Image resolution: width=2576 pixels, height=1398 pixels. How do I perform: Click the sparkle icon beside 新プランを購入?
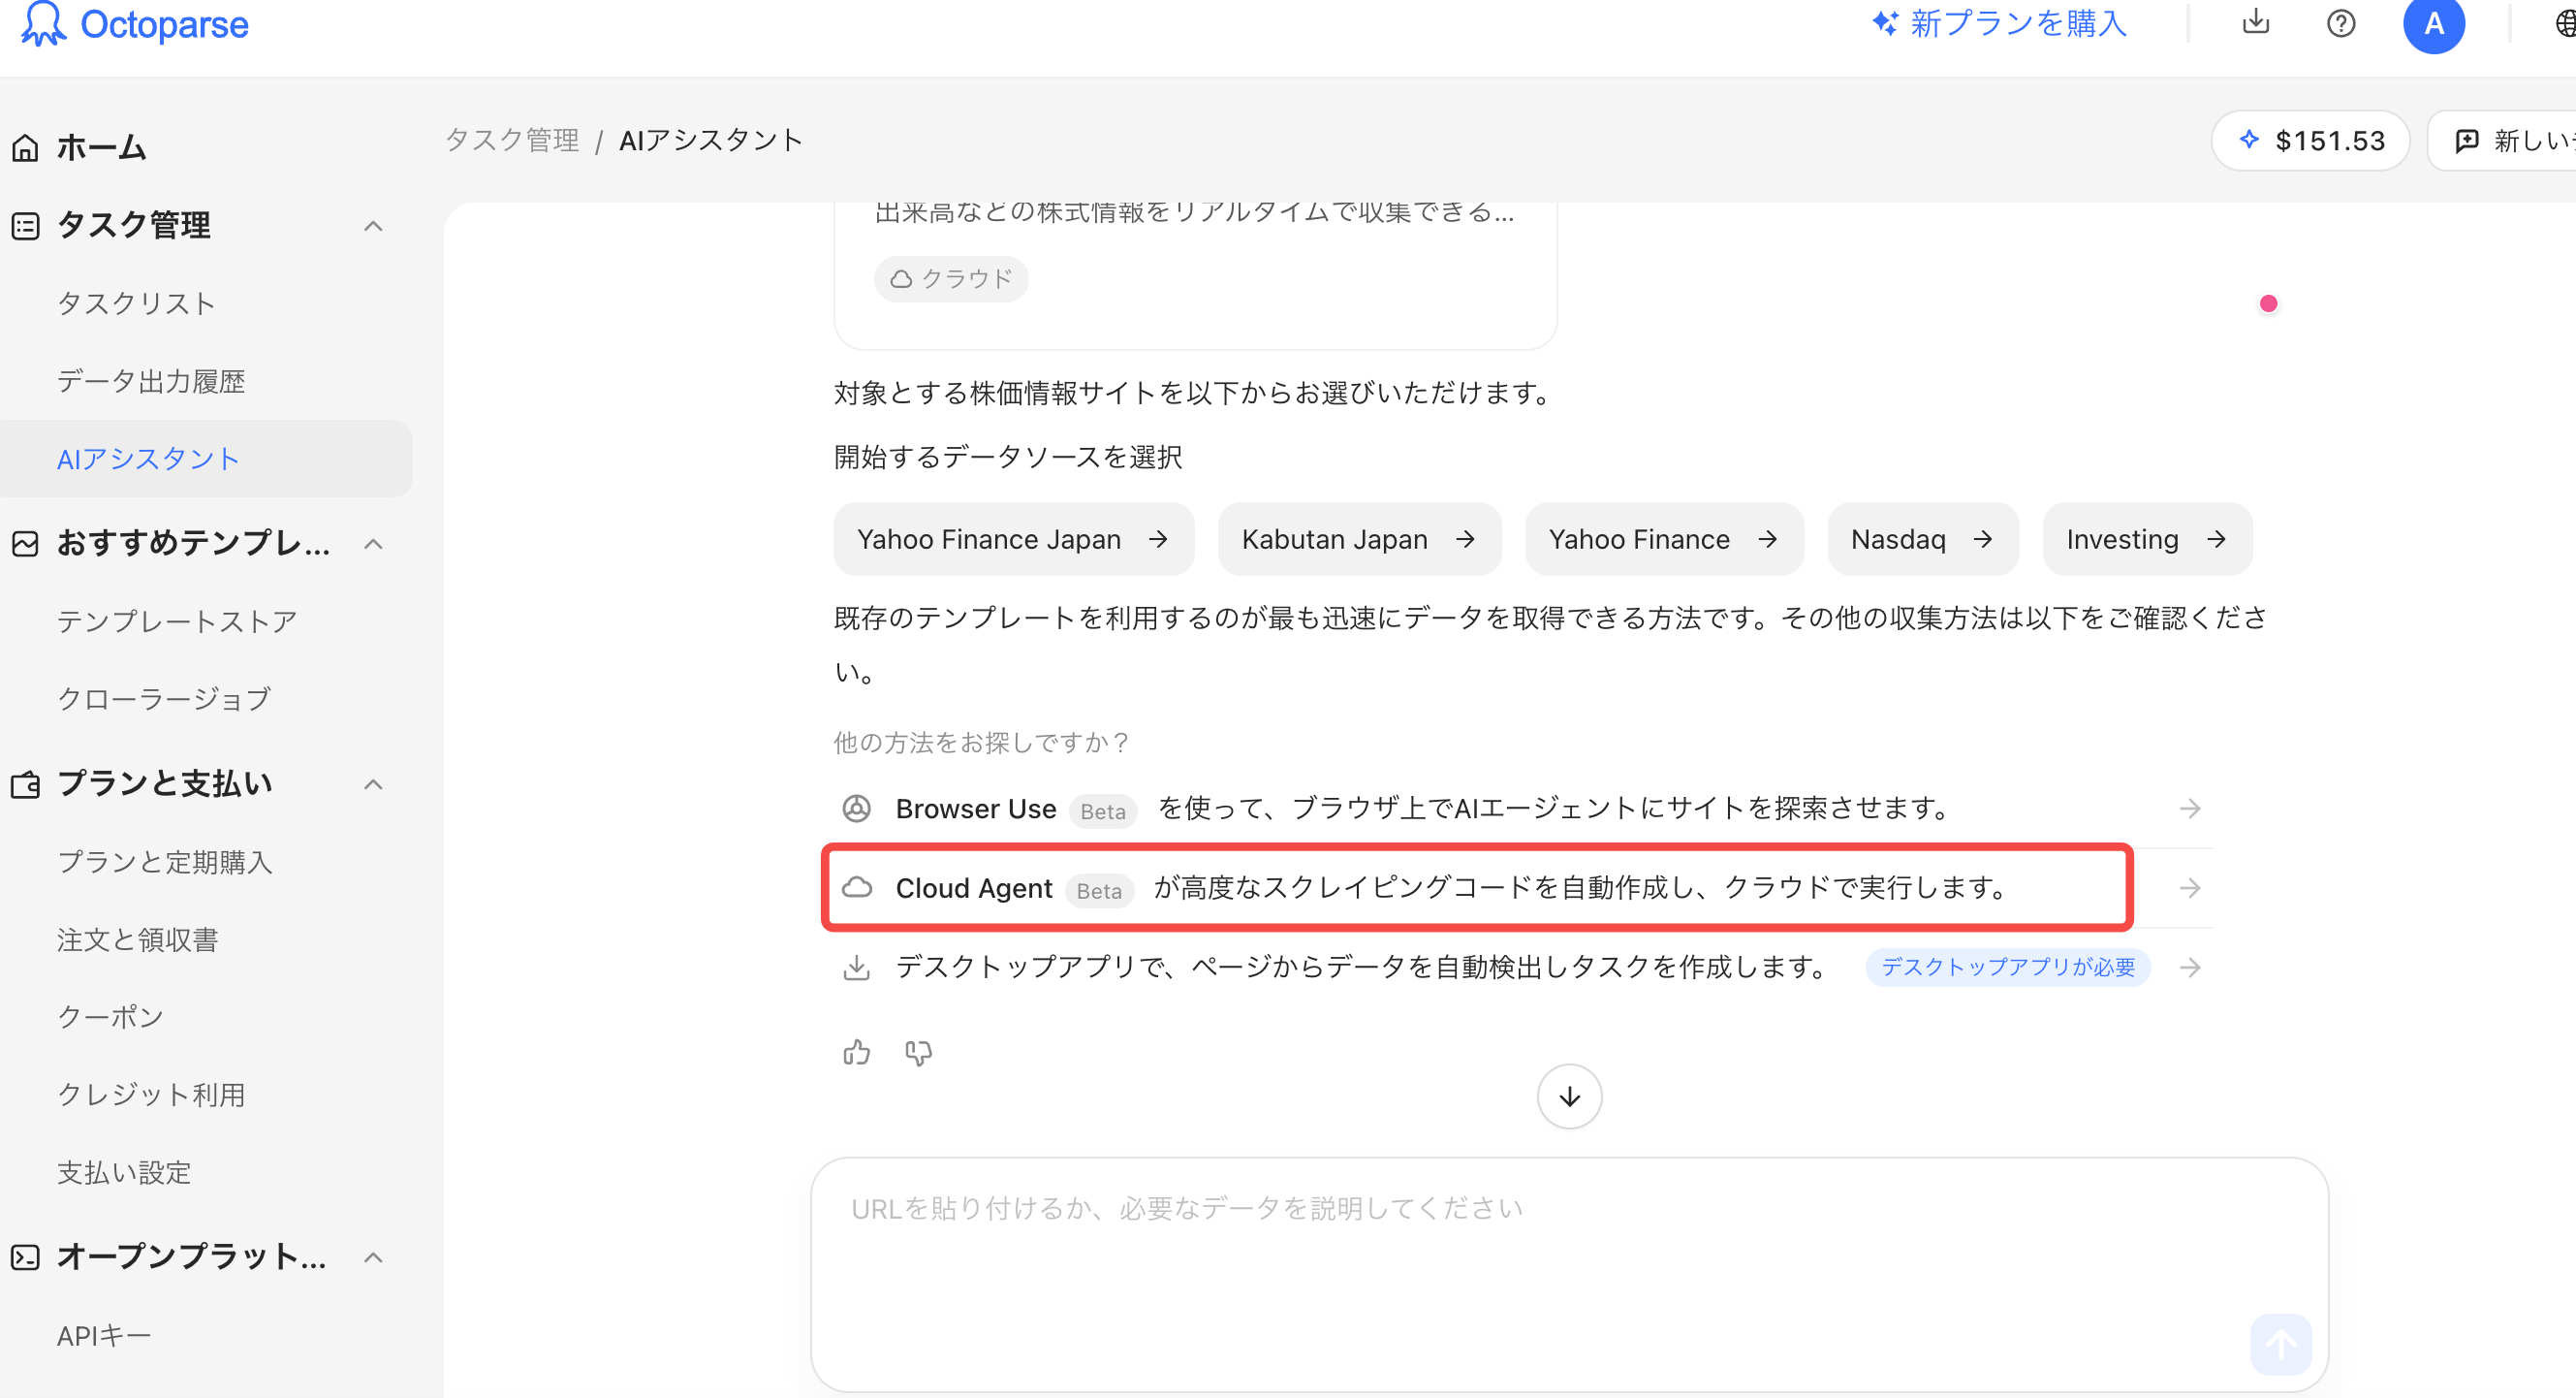[1885, 23]
